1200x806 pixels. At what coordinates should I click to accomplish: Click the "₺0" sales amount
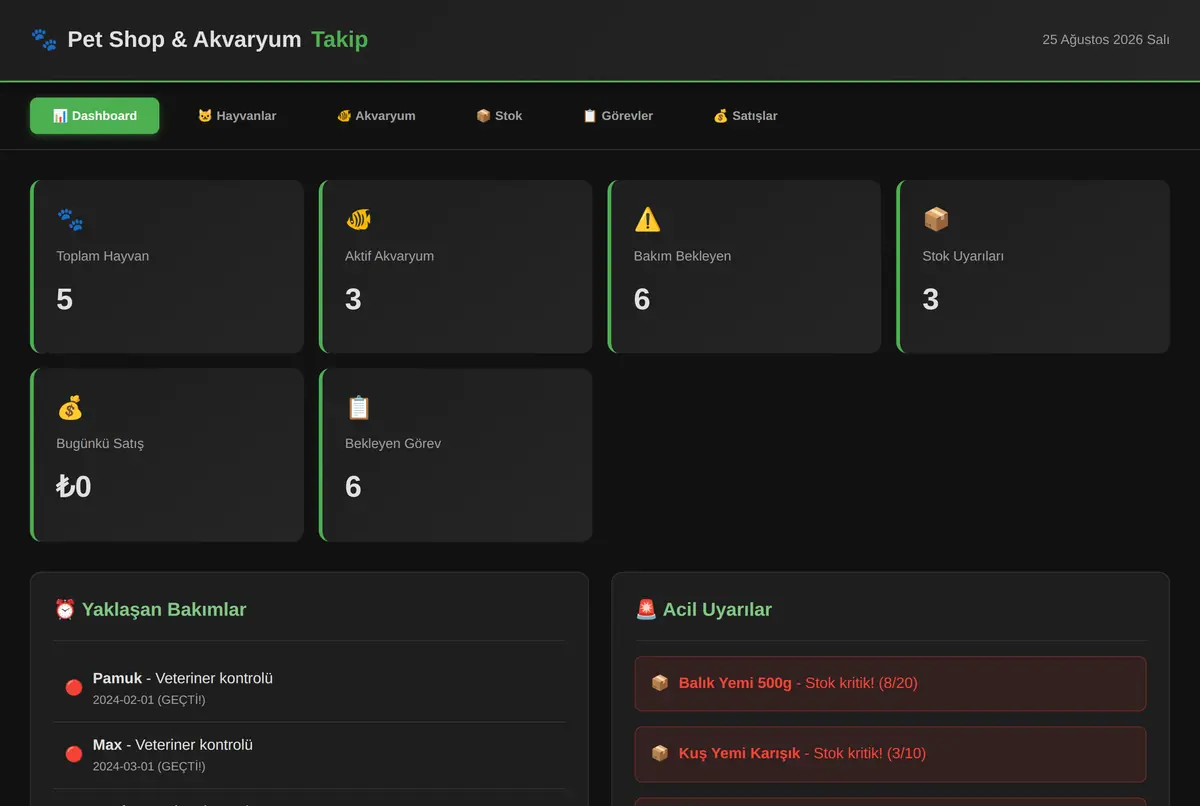[74, 487]
